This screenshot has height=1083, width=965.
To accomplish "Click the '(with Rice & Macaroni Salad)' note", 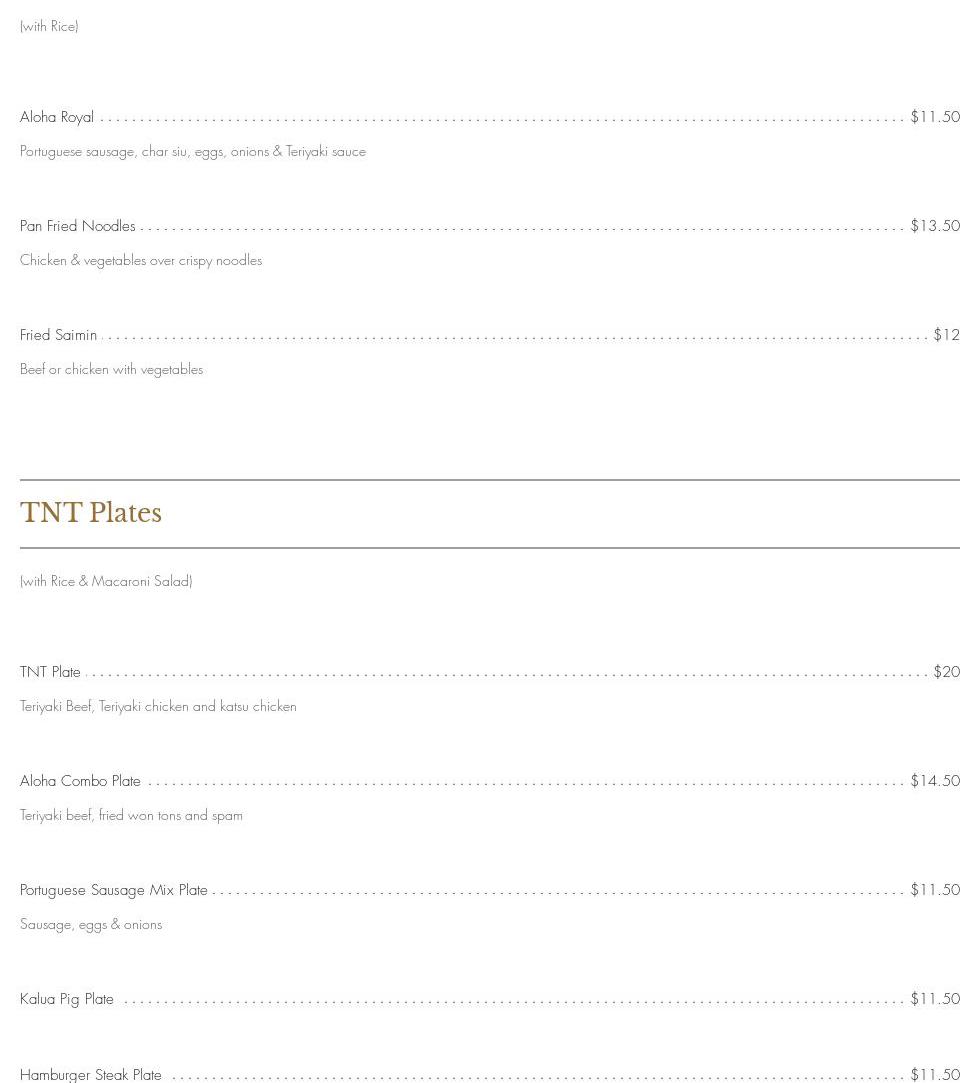I will [x=106, y=581].
